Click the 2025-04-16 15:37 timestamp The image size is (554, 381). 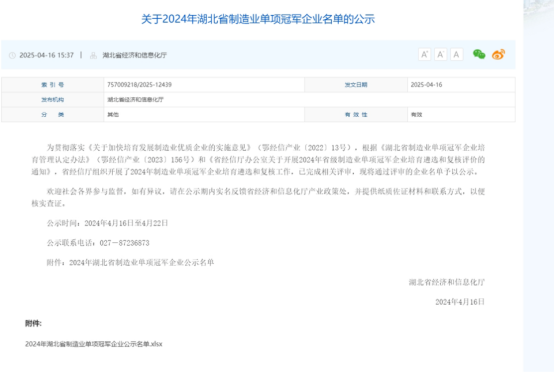pyautogui.click(x=46, y=55)
